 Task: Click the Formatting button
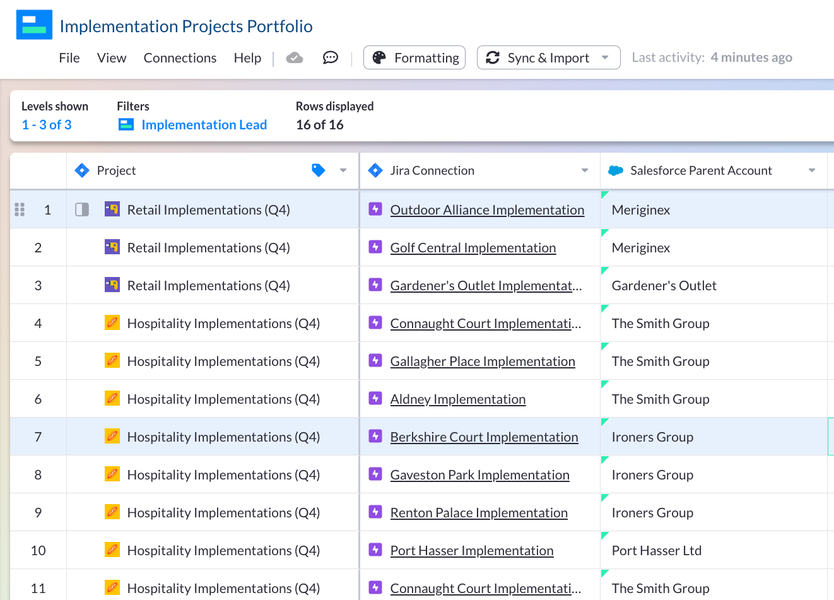coord(414,57)
